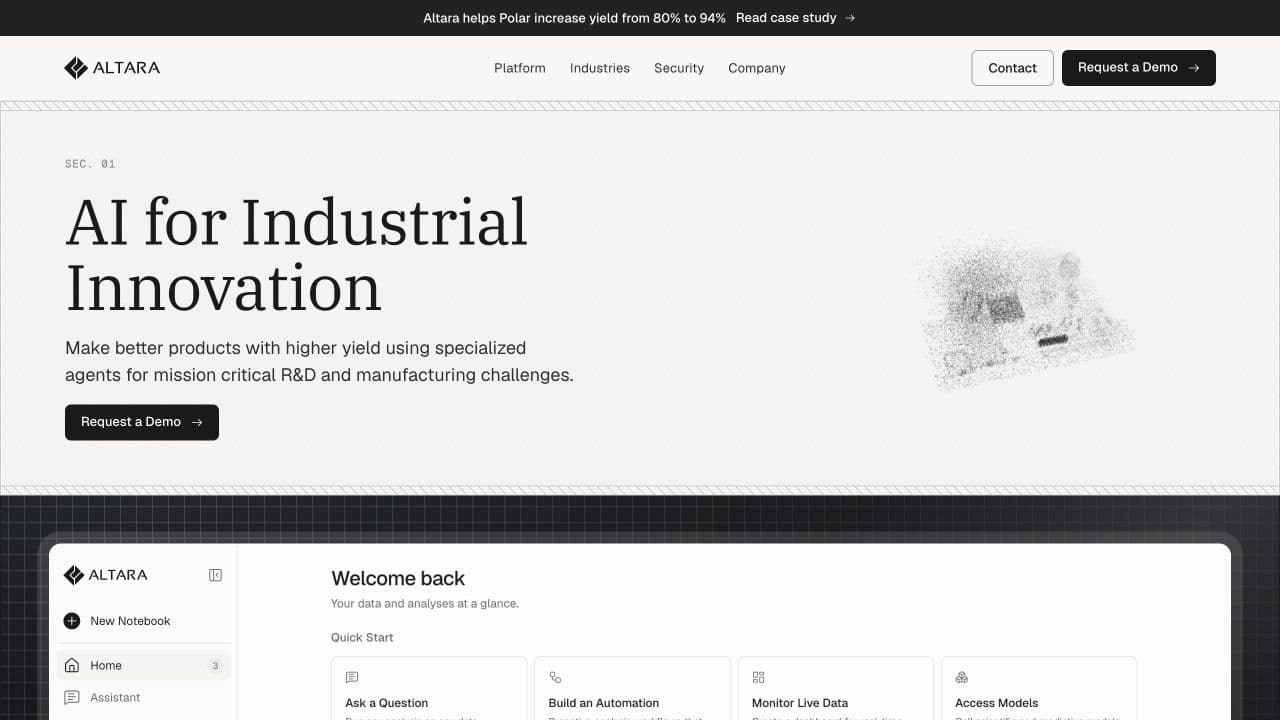Click the Build an Automation card icon
This screenshot has width=1280, height=720.
(555, 677)
